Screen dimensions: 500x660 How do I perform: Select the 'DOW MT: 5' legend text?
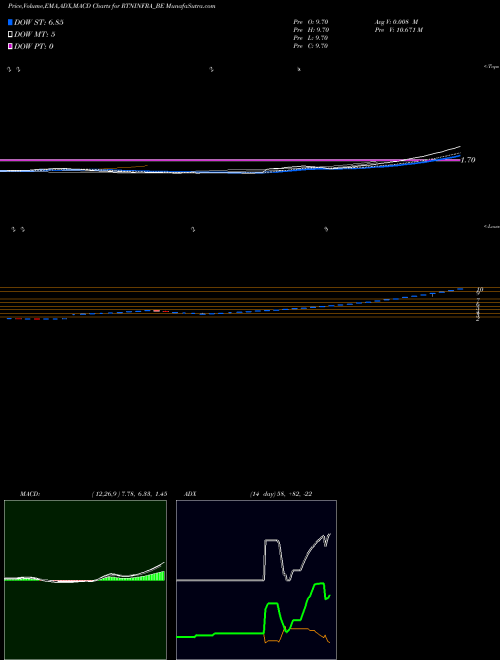point(35,35)
